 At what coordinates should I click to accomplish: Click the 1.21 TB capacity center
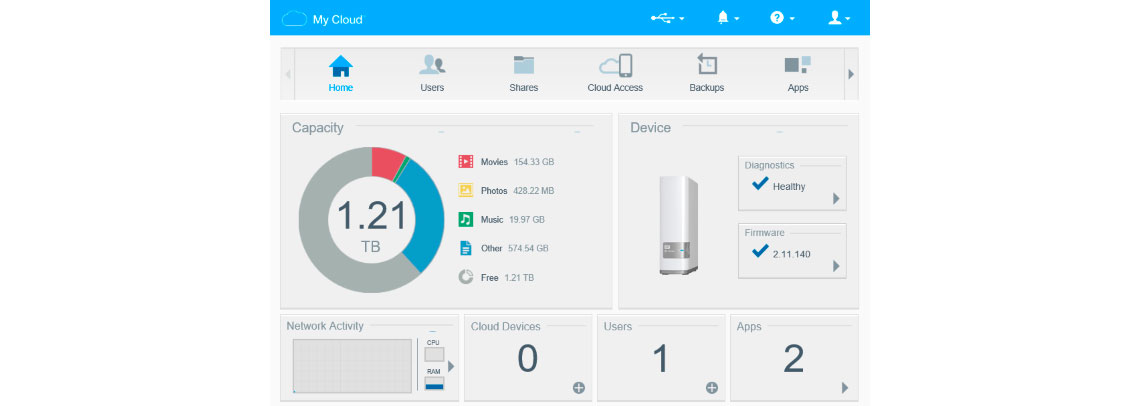(x=371, y=226)
